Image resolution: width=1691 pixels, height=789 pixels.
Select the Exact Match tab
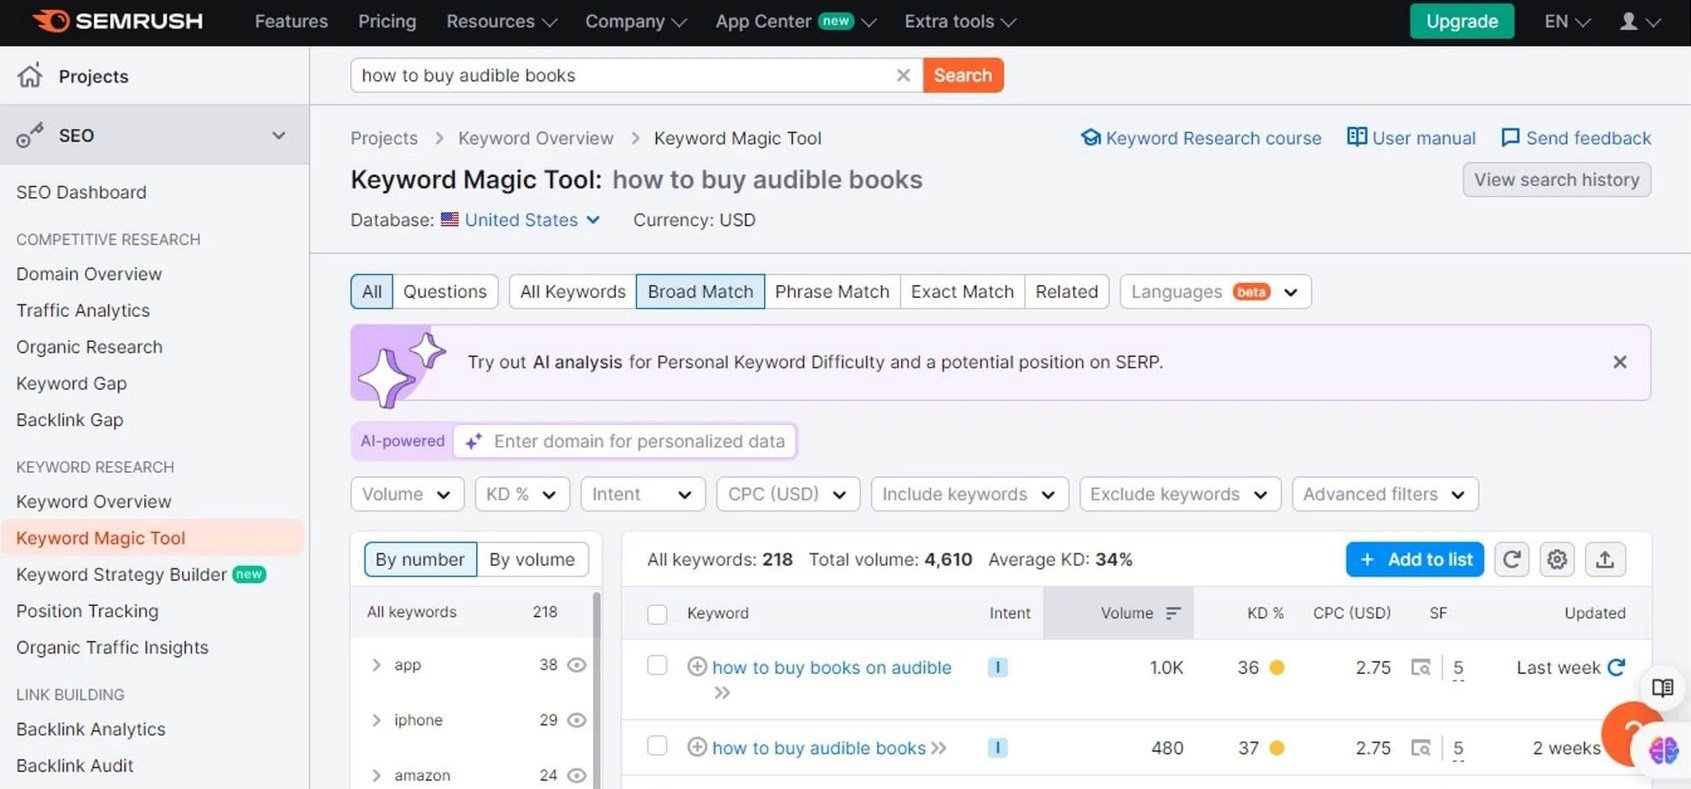[x=962, y=291]
